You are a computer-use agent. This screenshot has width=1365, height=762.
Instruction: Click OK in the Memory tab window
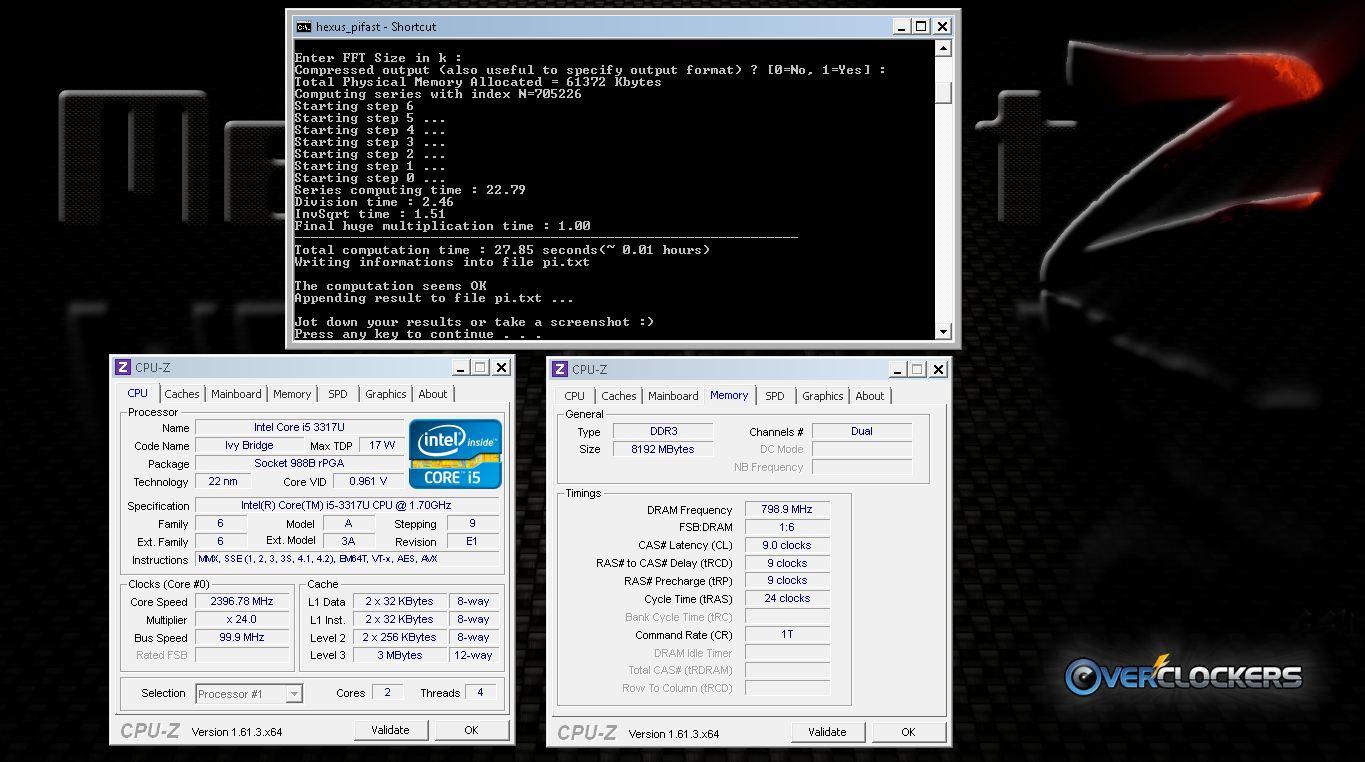[908, 732]
